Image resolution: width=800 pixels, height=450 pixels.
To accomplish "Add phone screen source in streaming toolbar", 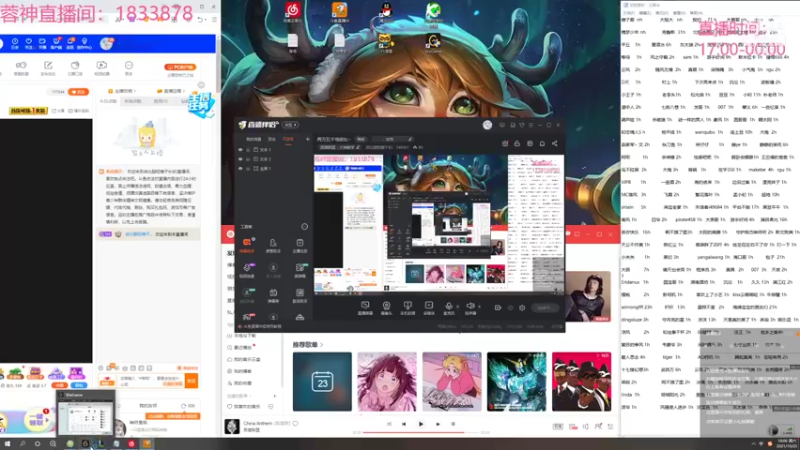I will [x=407, y=308].
